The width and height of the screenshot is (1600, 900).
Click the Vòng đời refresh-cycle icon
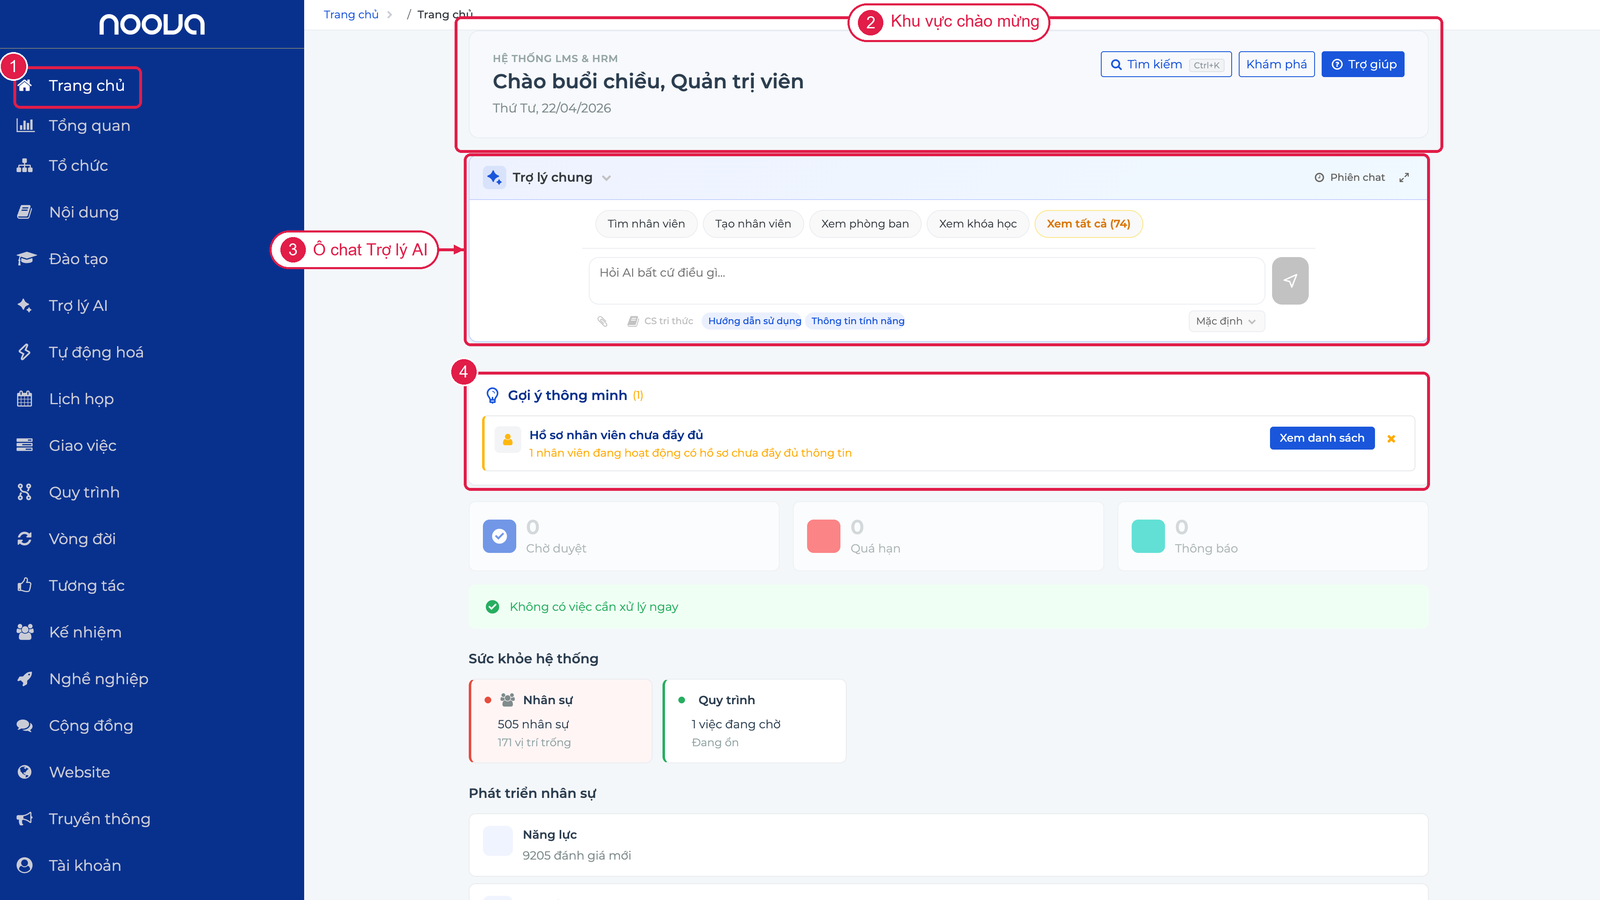point(25,539)
